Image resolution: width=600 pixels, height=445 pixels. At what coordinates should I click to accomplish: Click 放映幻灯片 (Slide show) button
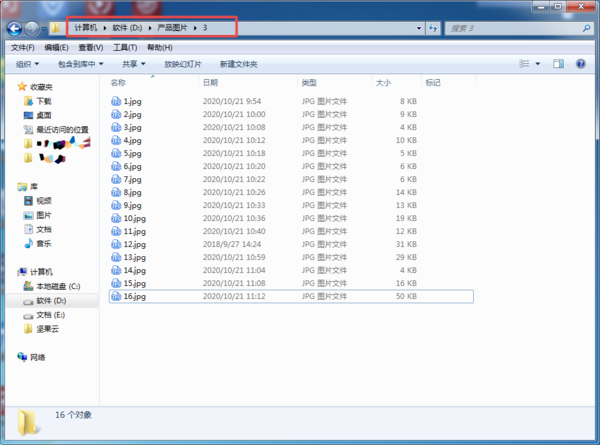pos(183,64)
